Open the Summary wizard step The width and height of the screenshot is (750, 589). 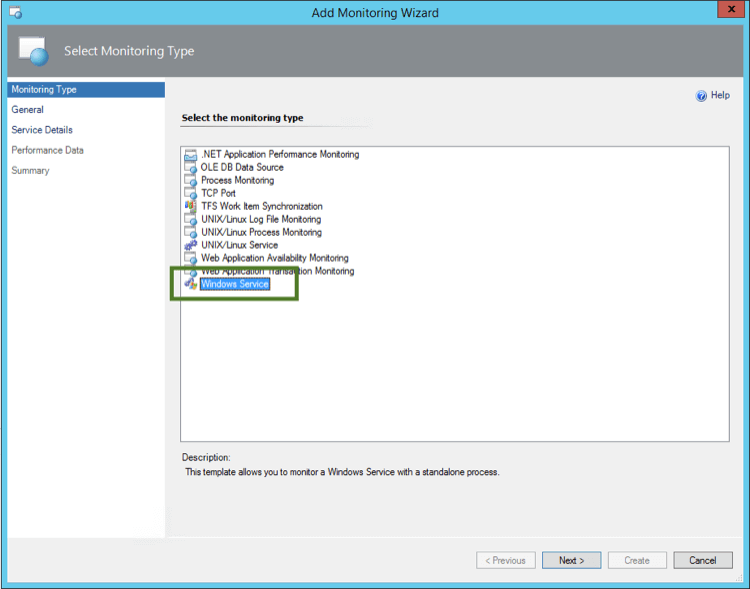pyautogui.click(x=30, y=170)
